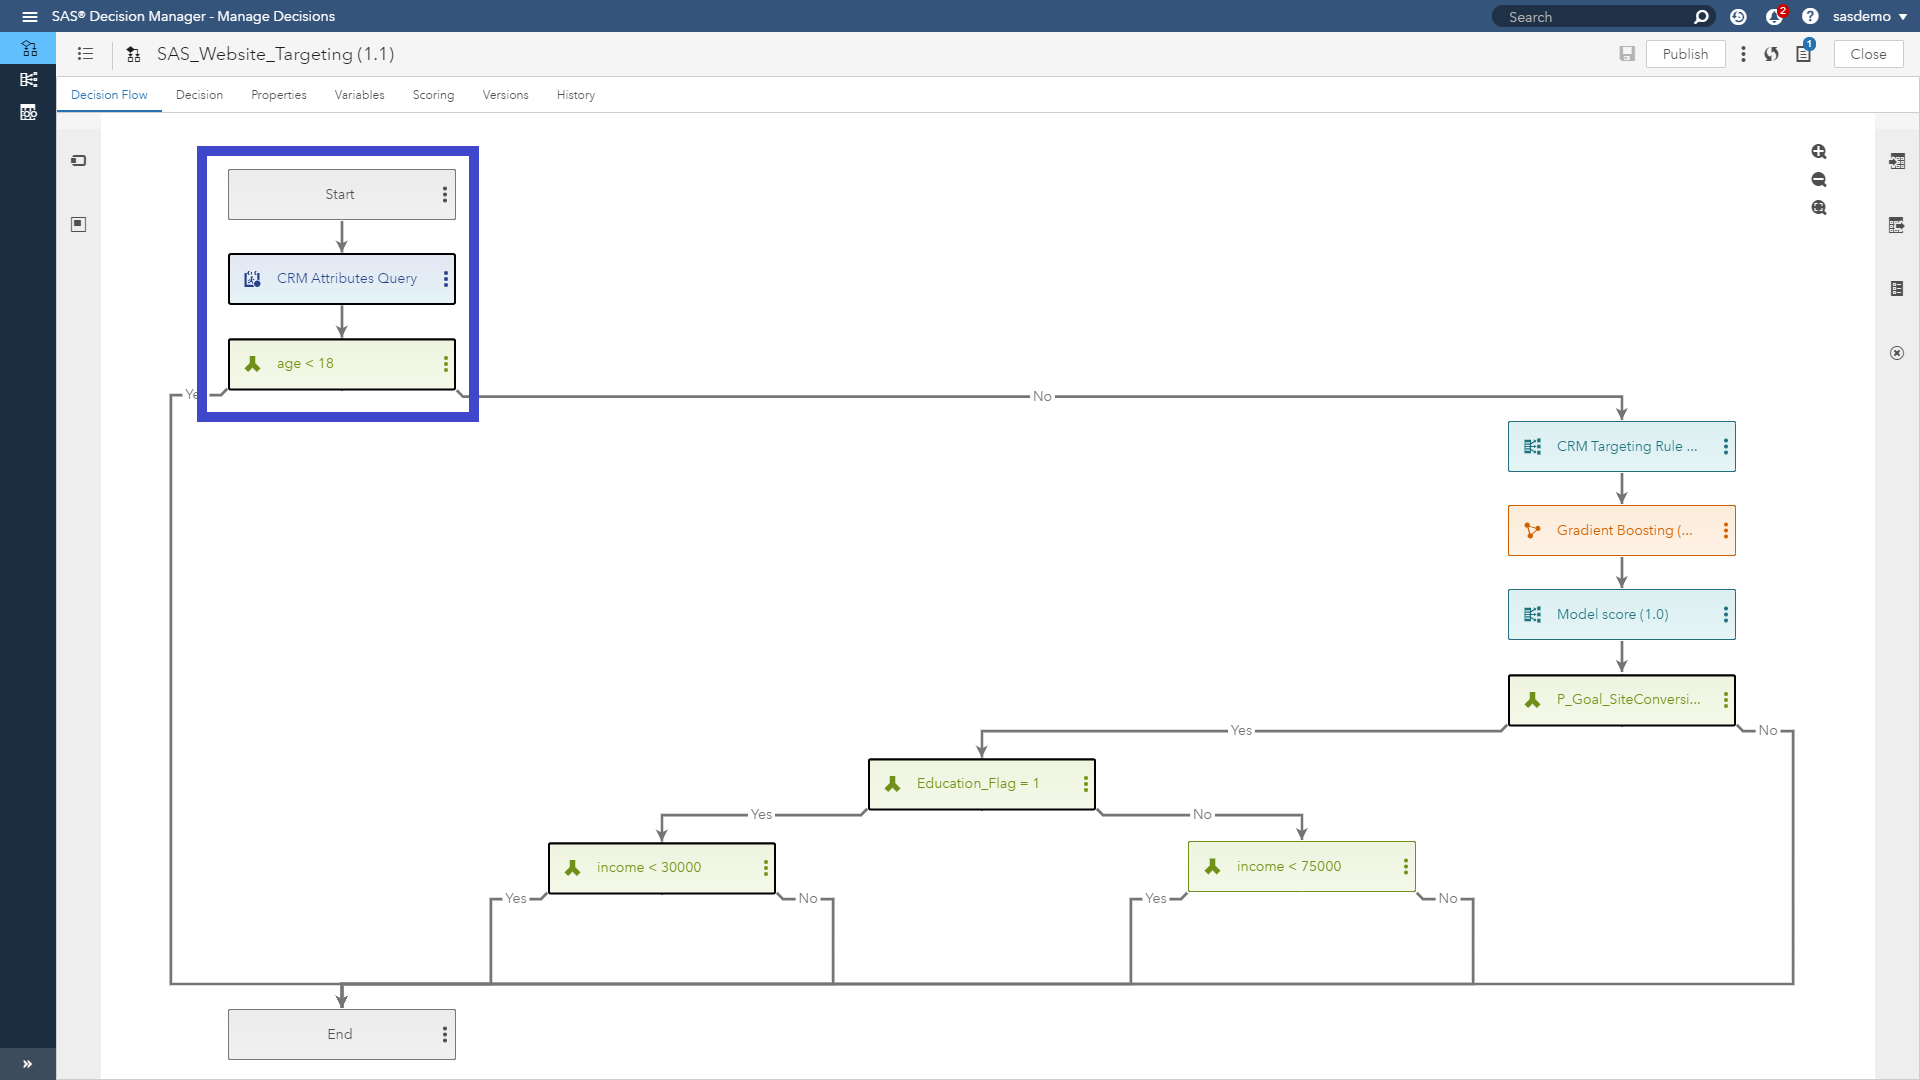Click the Gradient Boosting model node icon

(1532, 530)
